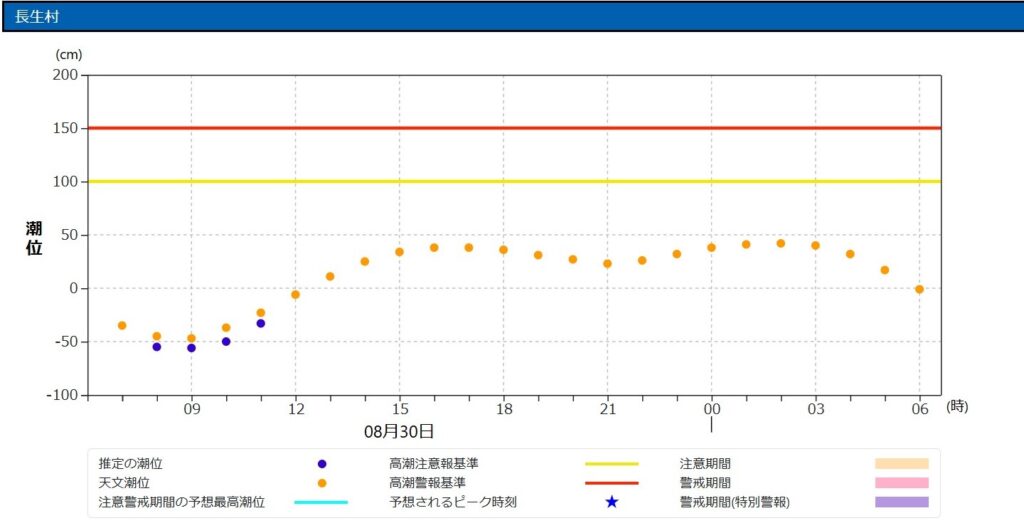Image resolution: width=1024 pixels, height=528 pixels.
Task: Click the orange tide point at 18 o'clock
Action: tap(504, 250)
